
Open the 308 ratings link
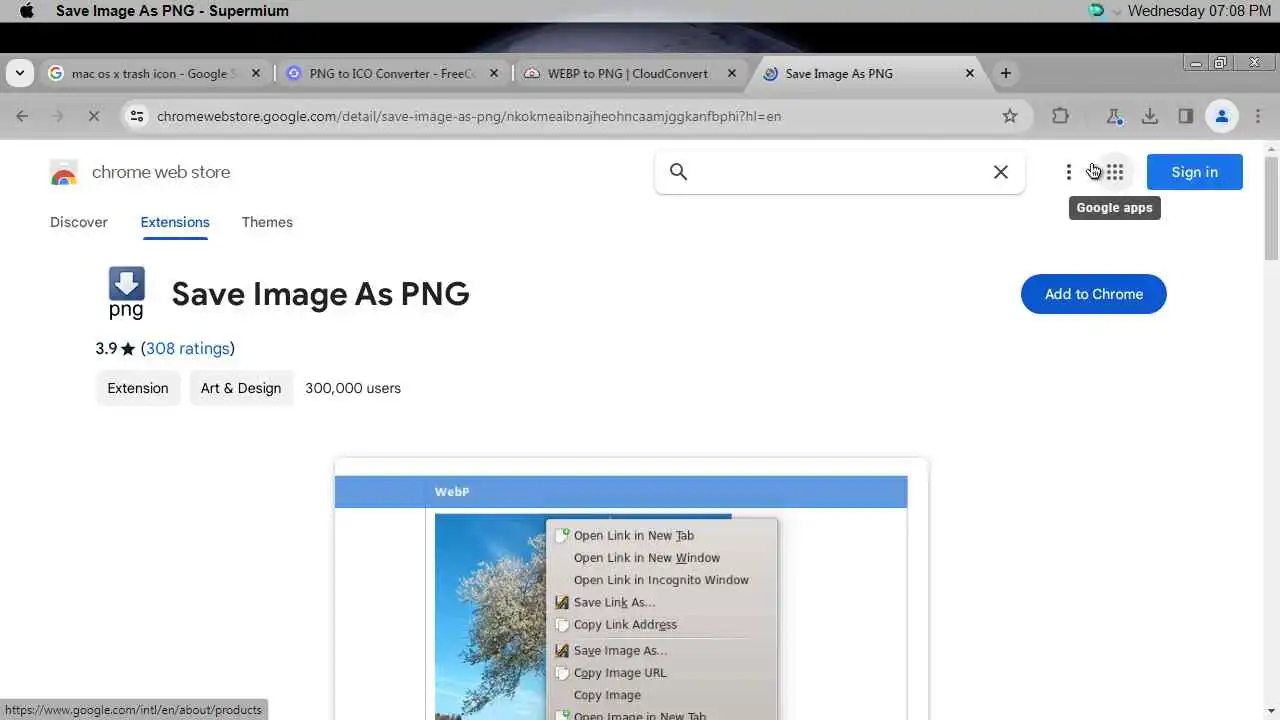pyautogui.click(x=188, y=348)
